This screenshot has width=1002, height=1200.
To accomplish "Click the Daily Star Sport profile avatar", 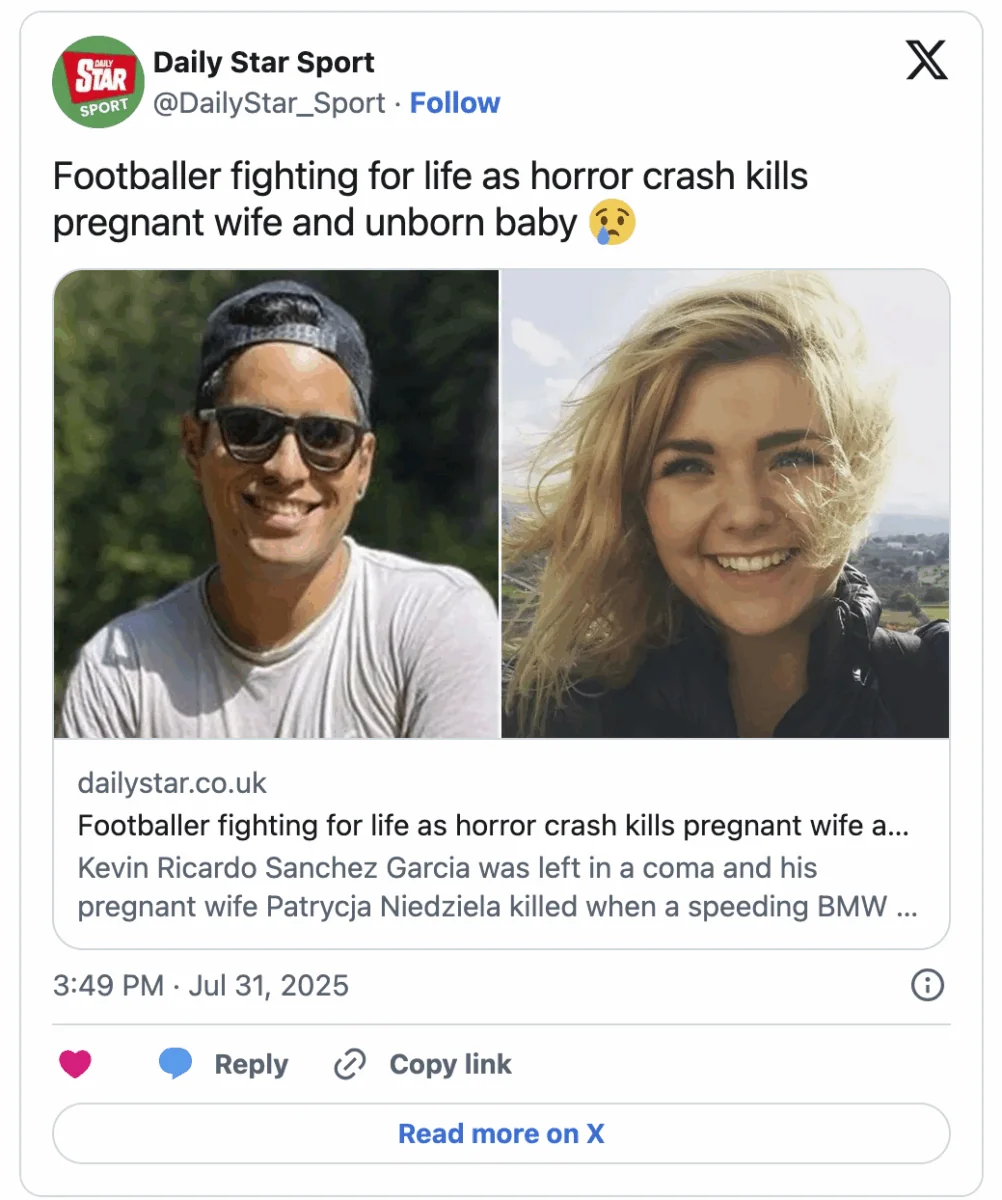I will click(x=98, y=82).
